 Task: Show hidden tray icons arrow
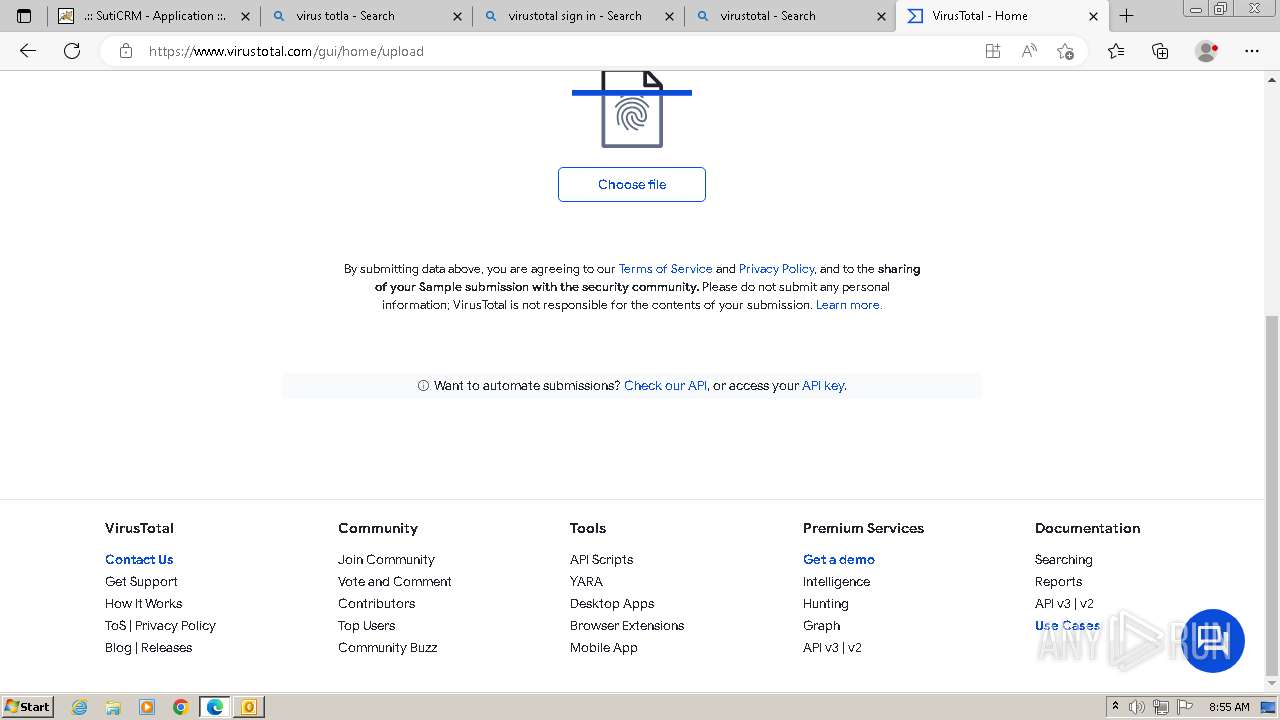1116,707
